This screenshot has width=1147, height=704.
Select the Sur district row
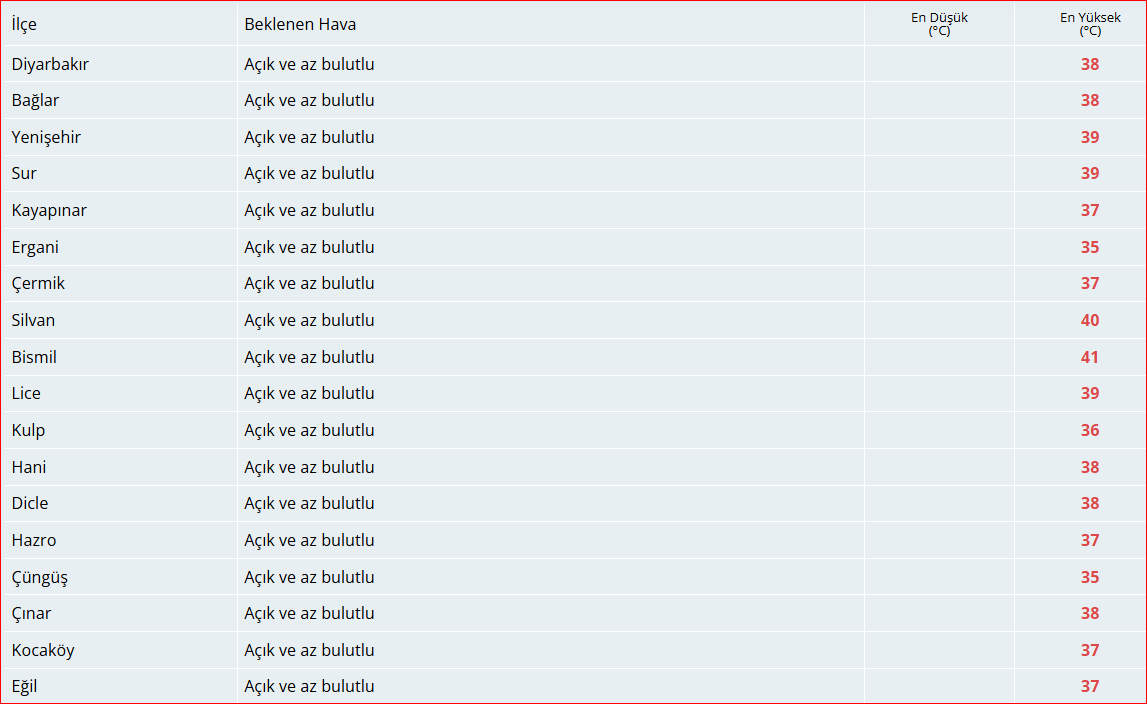pos(574,173)
